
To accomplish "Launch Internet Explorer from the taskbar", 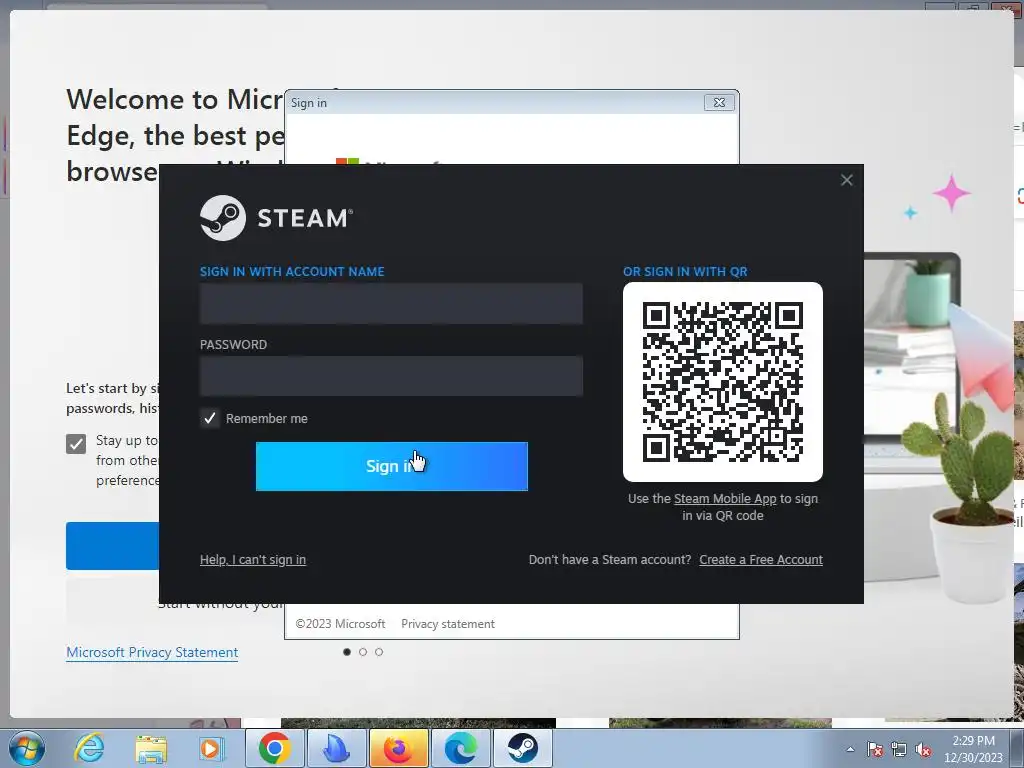I will tap(89, 748).
